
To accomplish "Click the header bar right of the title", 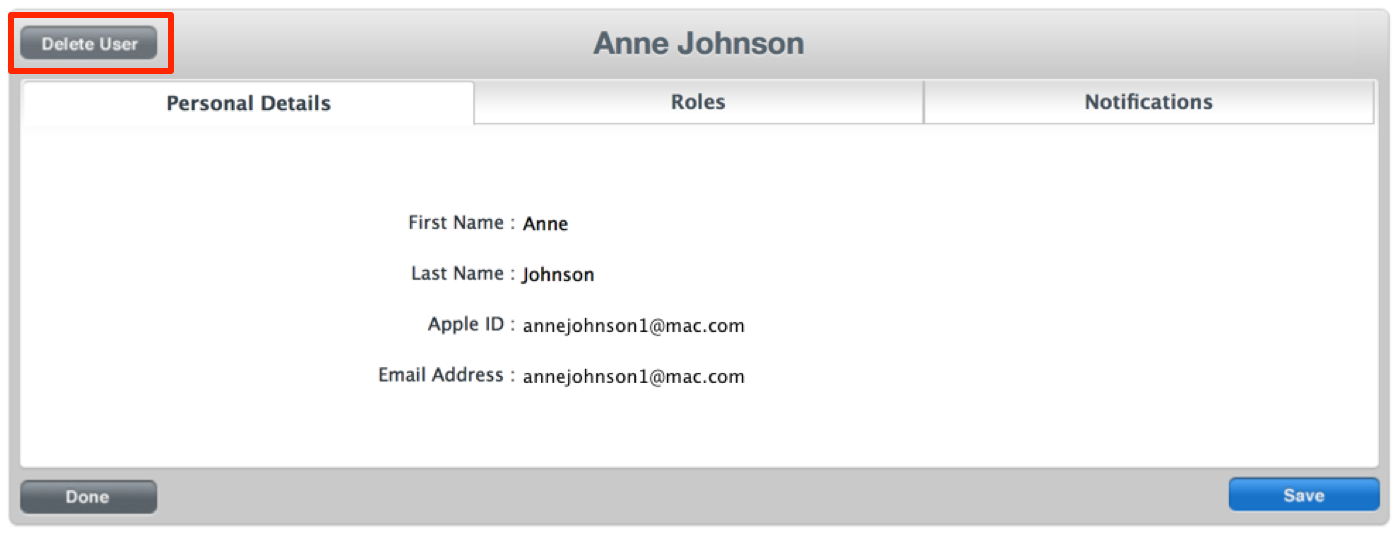I will [x=1100, y=44].
